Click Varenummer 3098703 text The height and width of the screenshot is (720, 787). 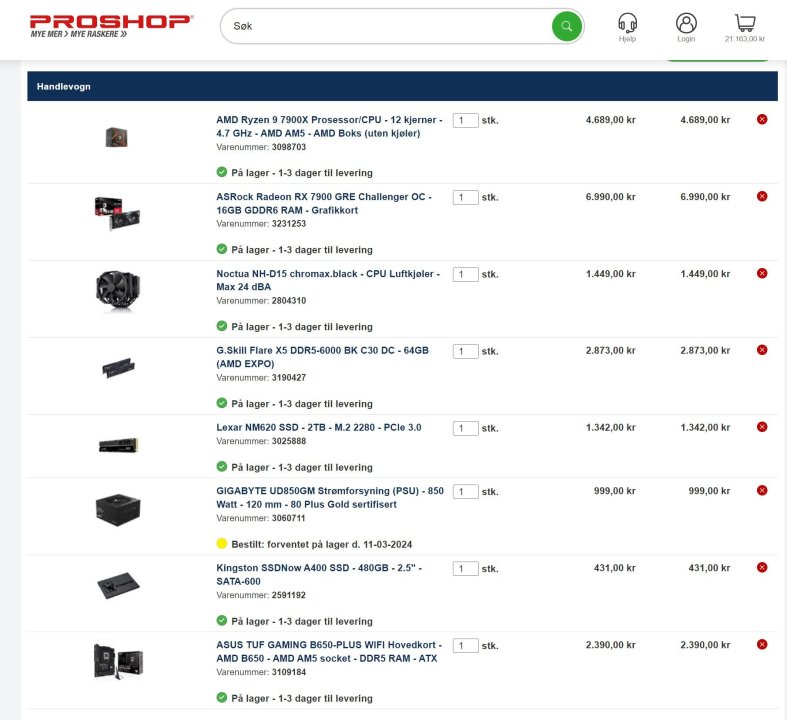[261, 147]
